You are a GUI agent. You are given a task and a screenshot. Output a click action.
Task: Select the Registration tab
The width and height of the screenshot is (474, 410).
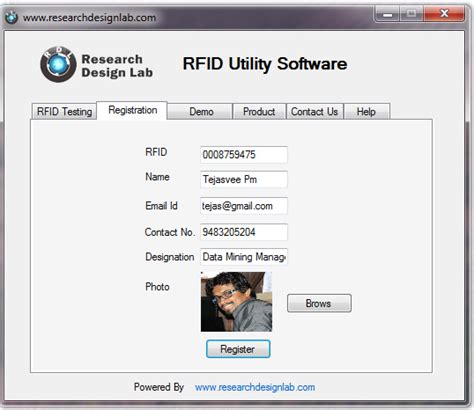click(x=132, y=110)
